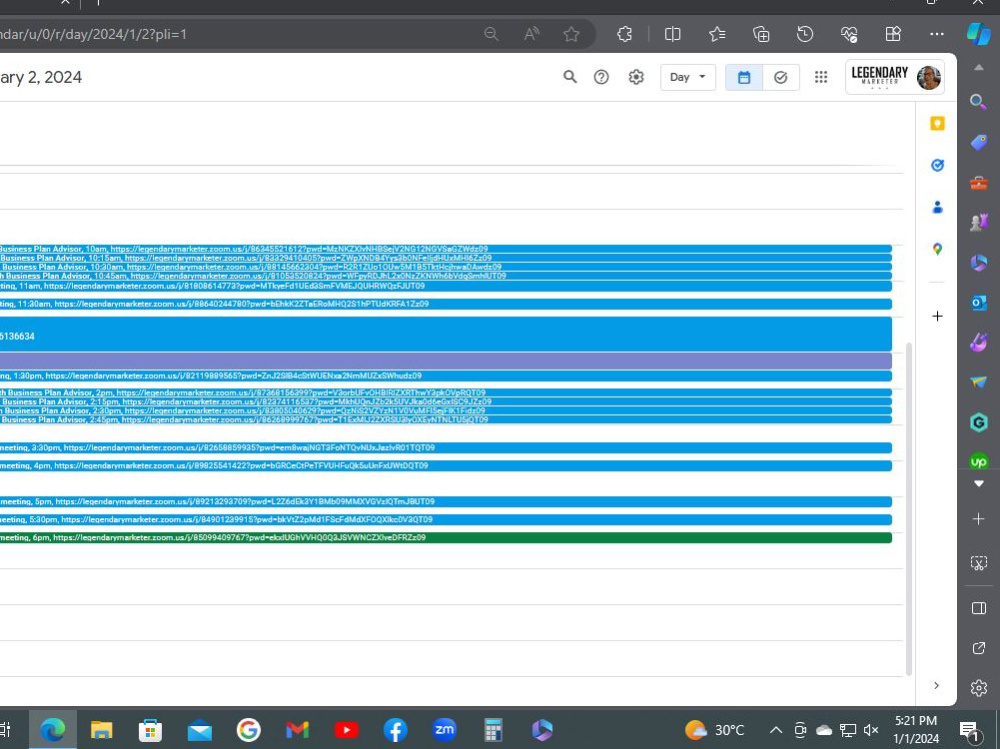Open Edge sidebar Shopping tag
This screenshot has width=1000, height=749.
978,142
